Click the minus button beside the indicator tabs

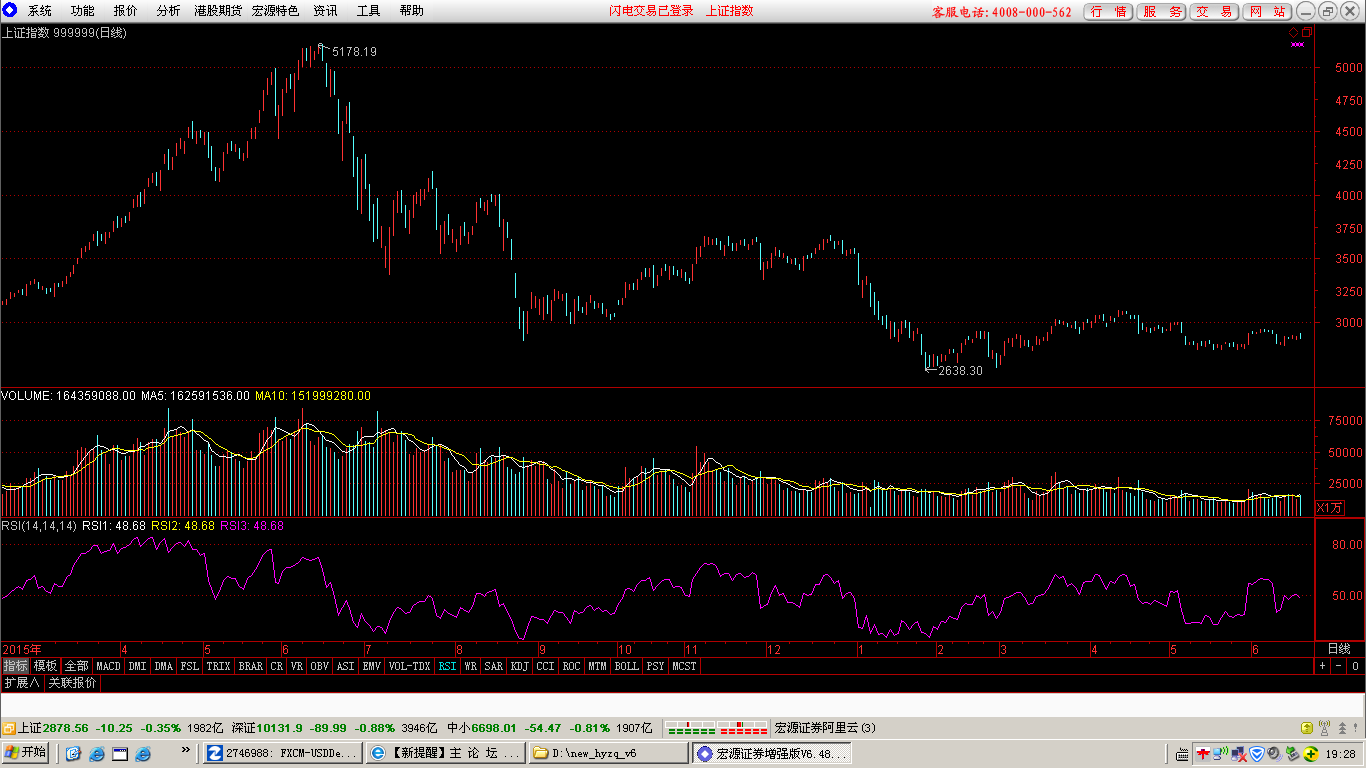coord(1338,665)
